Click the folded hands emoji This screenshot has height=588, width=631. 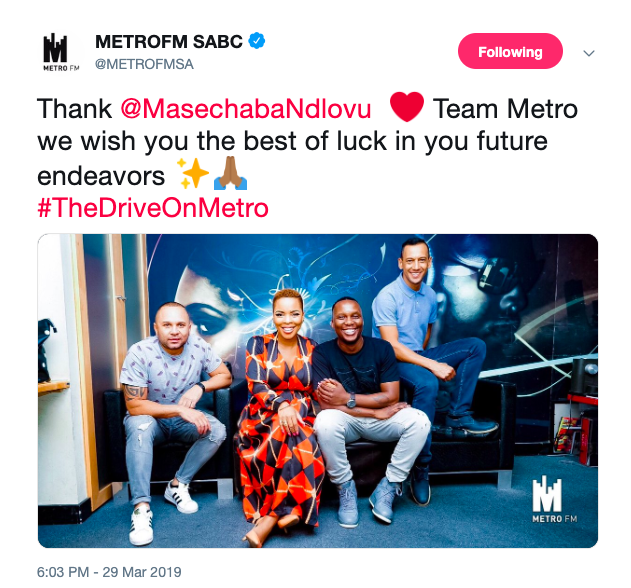pos(230,173)
